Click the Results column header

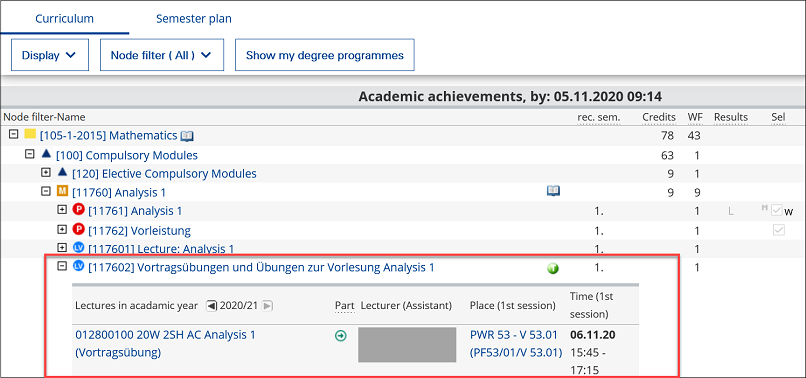(731, 117)
